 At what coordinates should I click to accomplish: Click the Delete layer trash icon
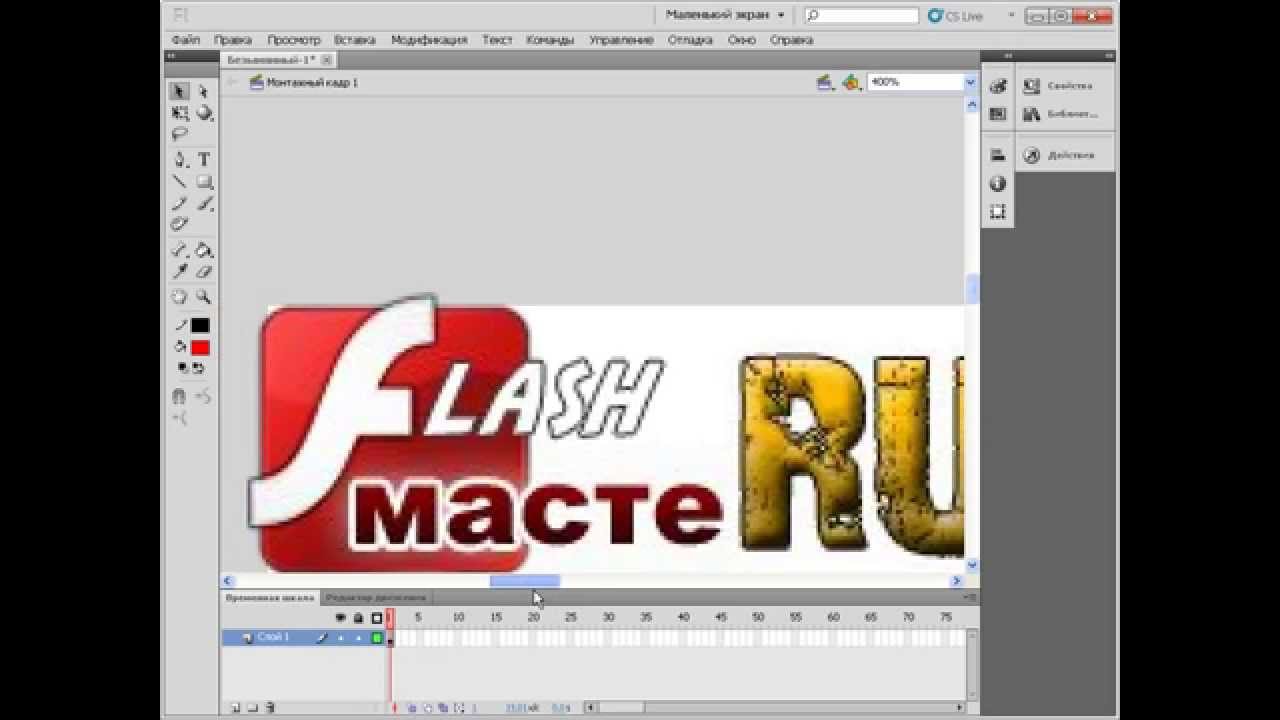[270, 708]
